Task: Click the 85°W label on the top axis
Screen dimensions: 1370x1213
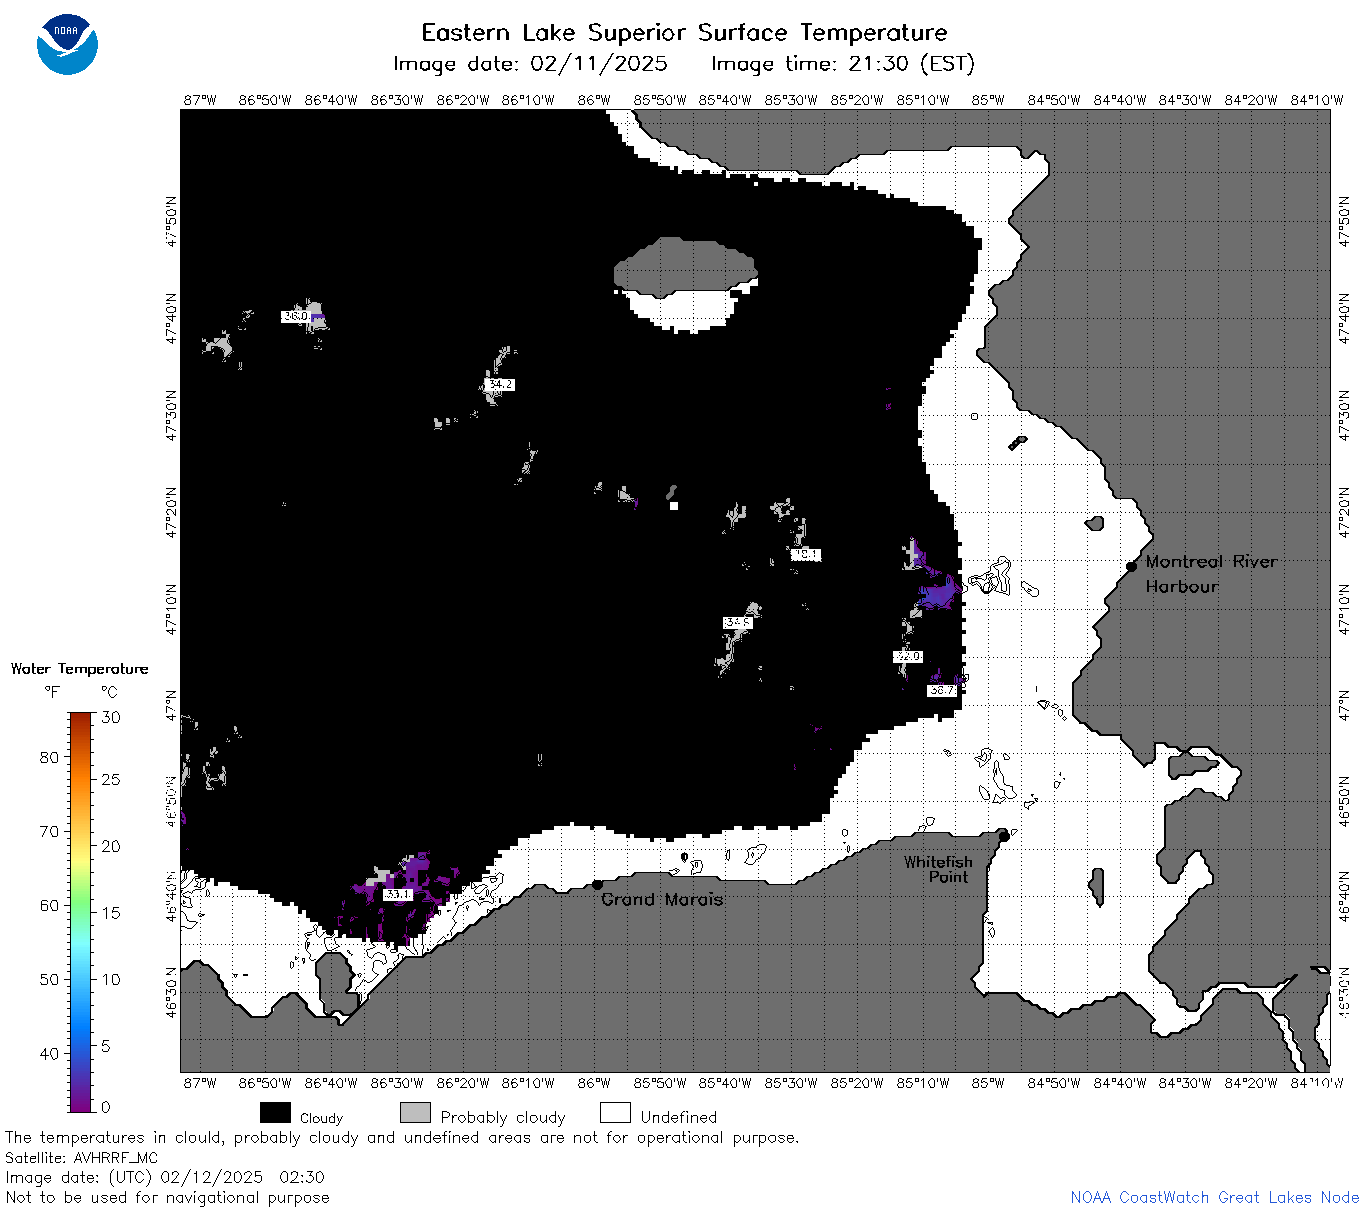Action: (988, 100)
